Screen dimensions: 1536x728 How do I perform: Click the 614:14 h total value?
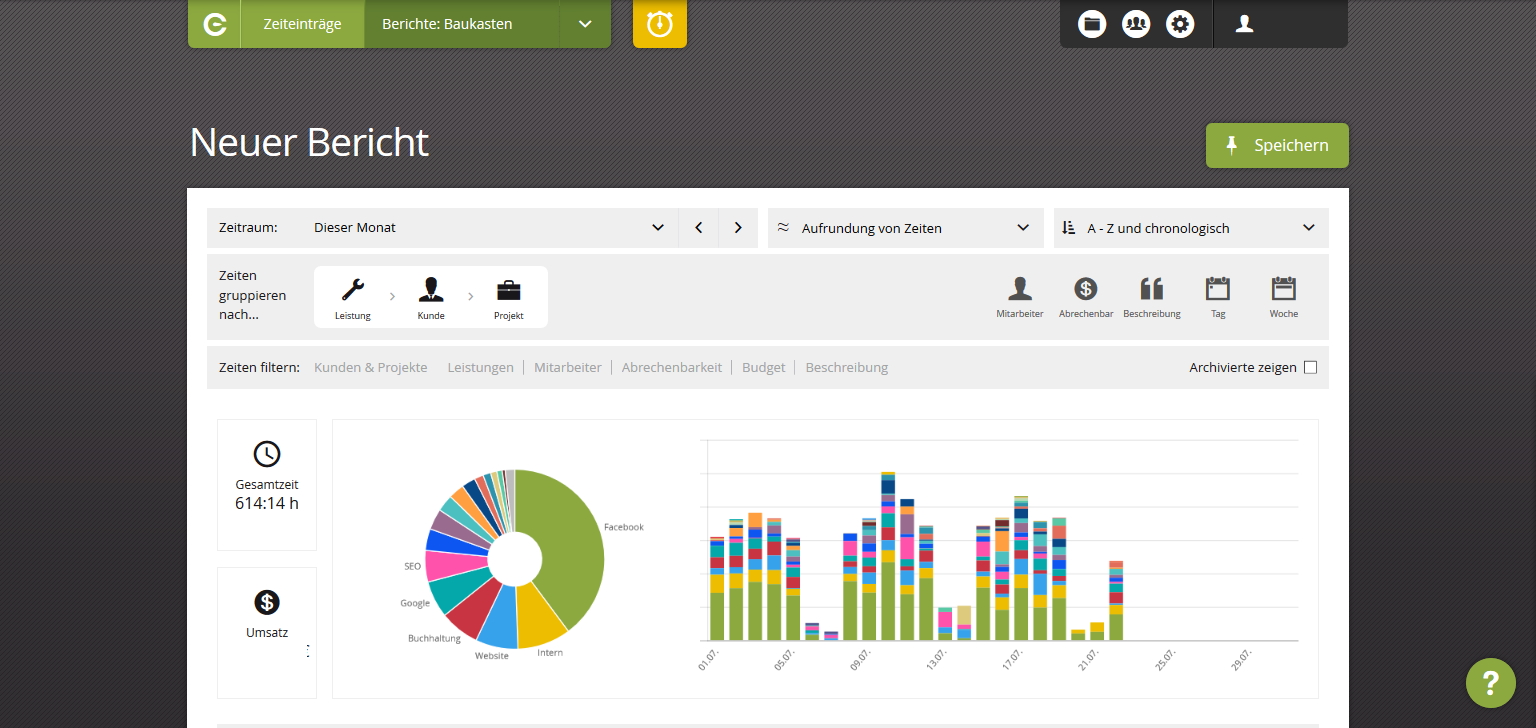(267, 503)
